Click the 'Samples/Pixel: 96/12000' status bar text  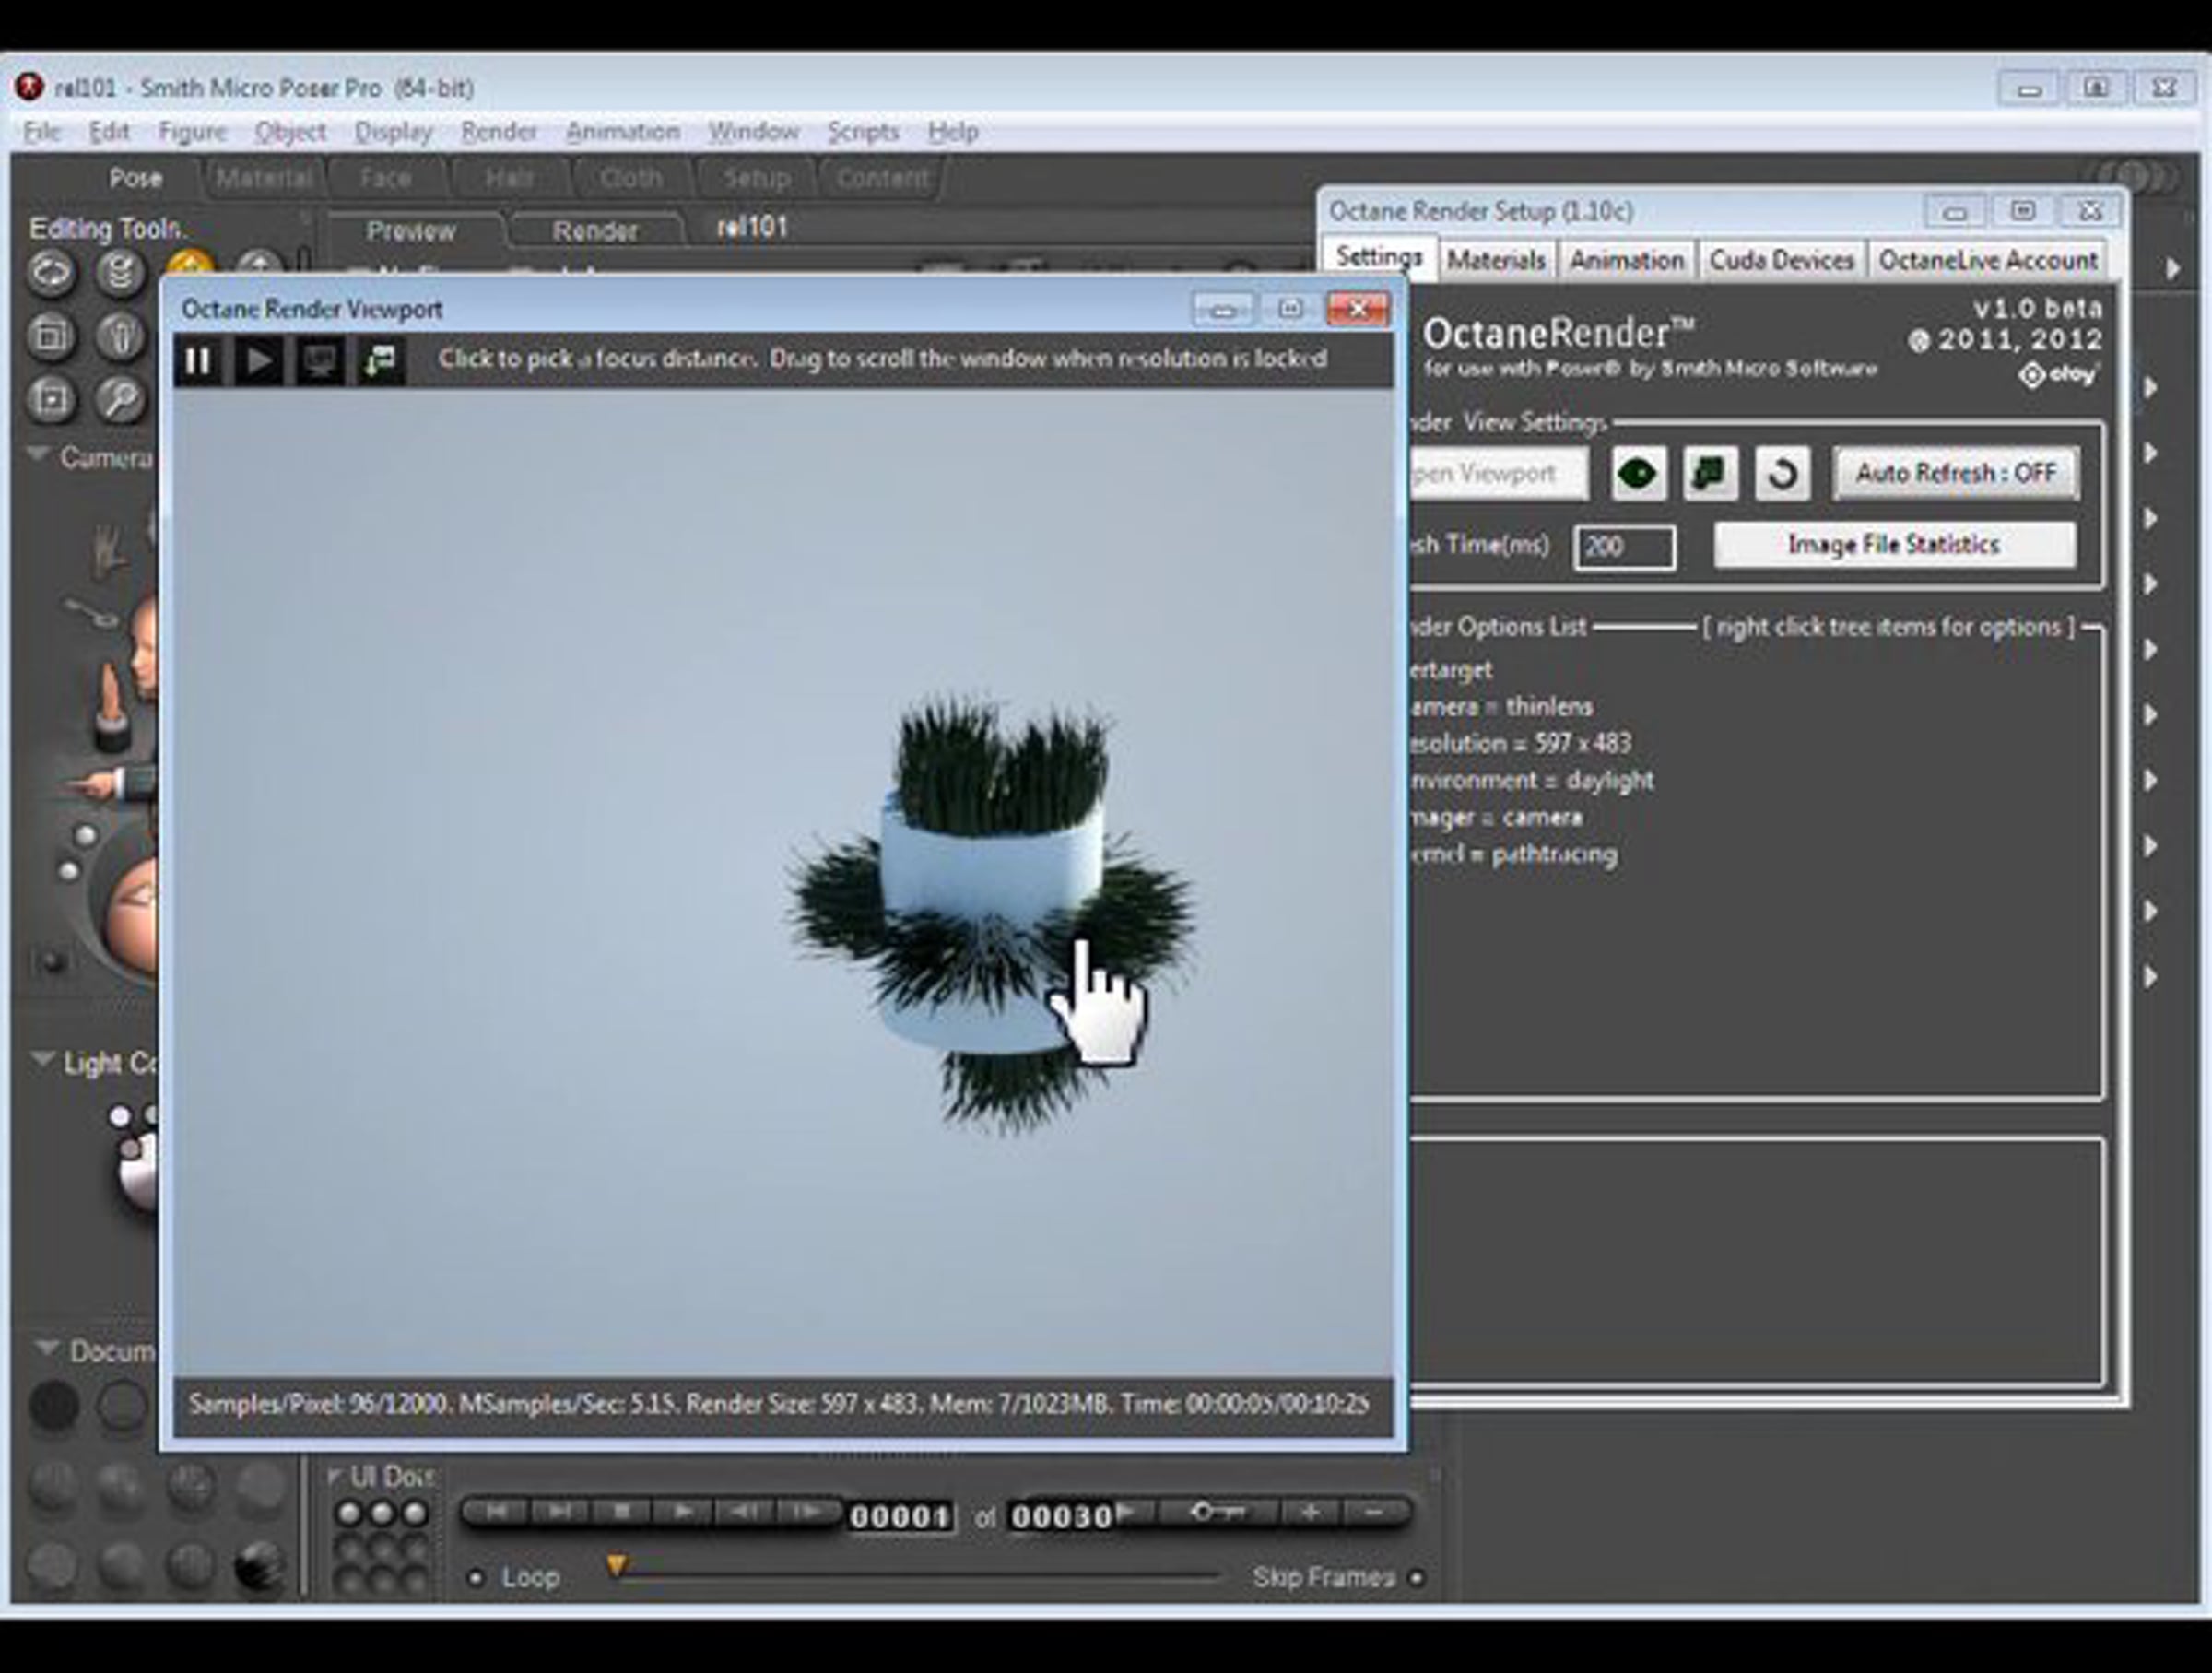click(x=318, y=1404)
